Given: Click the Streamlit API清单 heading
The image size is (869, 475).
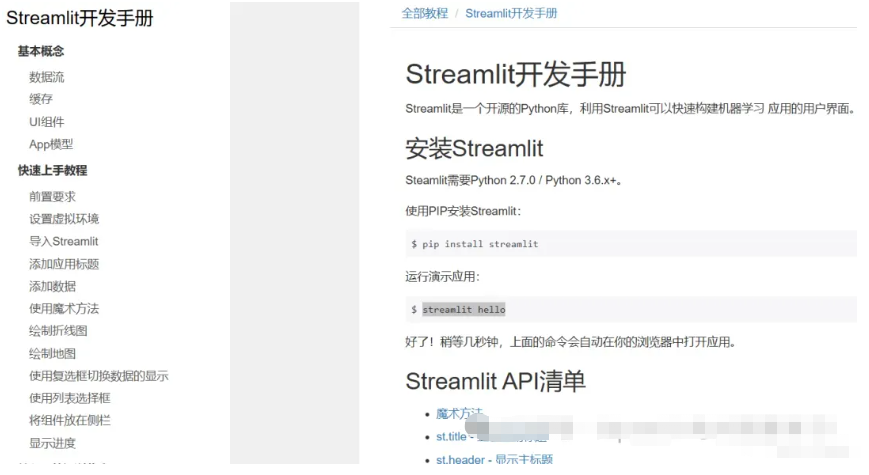Looking at the screenshot, I should pos(495,381).
